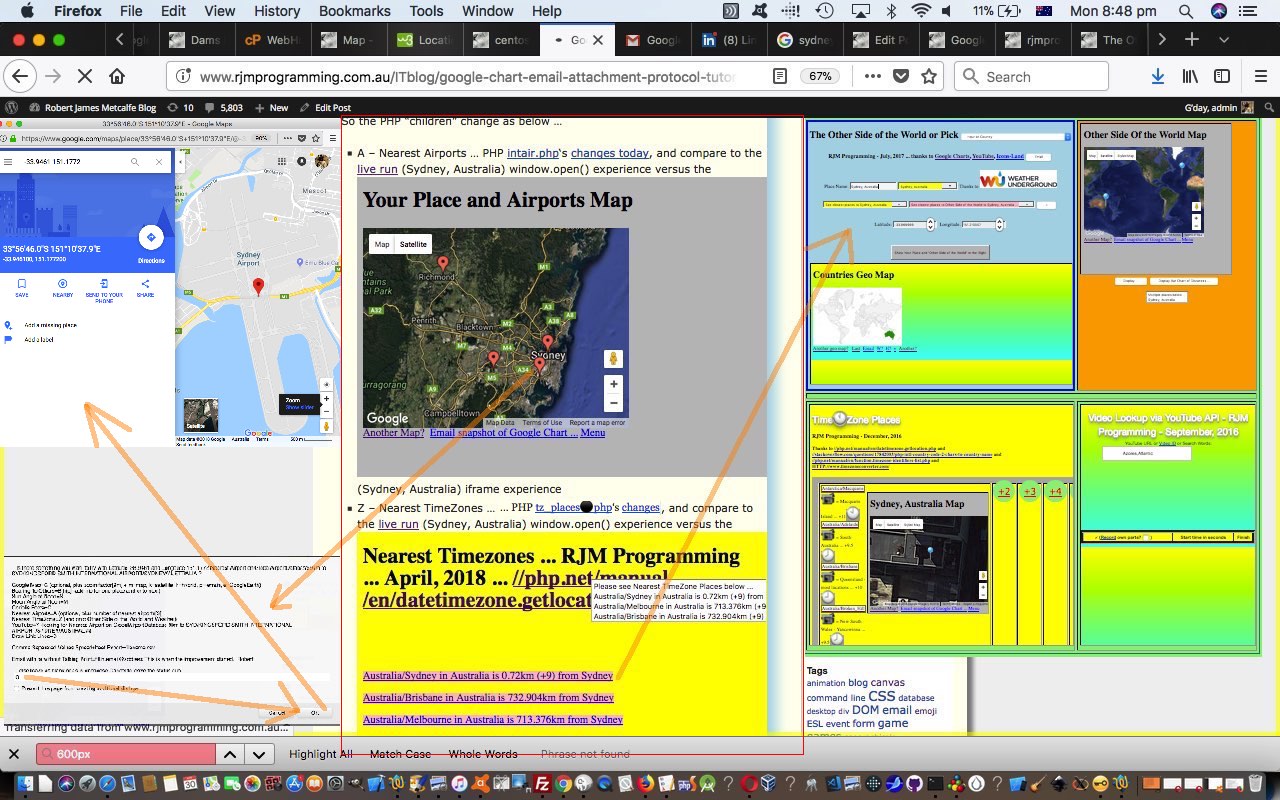
Task: Open the Australia/Melbourne 713.376km link
Action: point(492,719)
